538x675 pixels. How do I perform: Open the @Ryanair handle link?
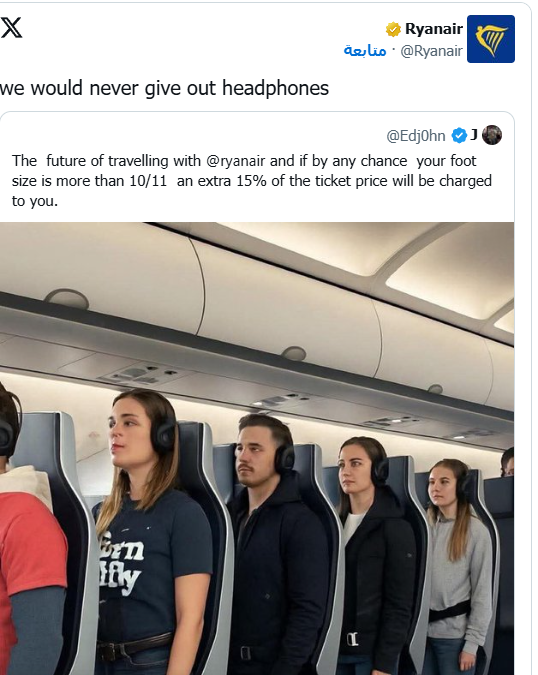(431, 51)
